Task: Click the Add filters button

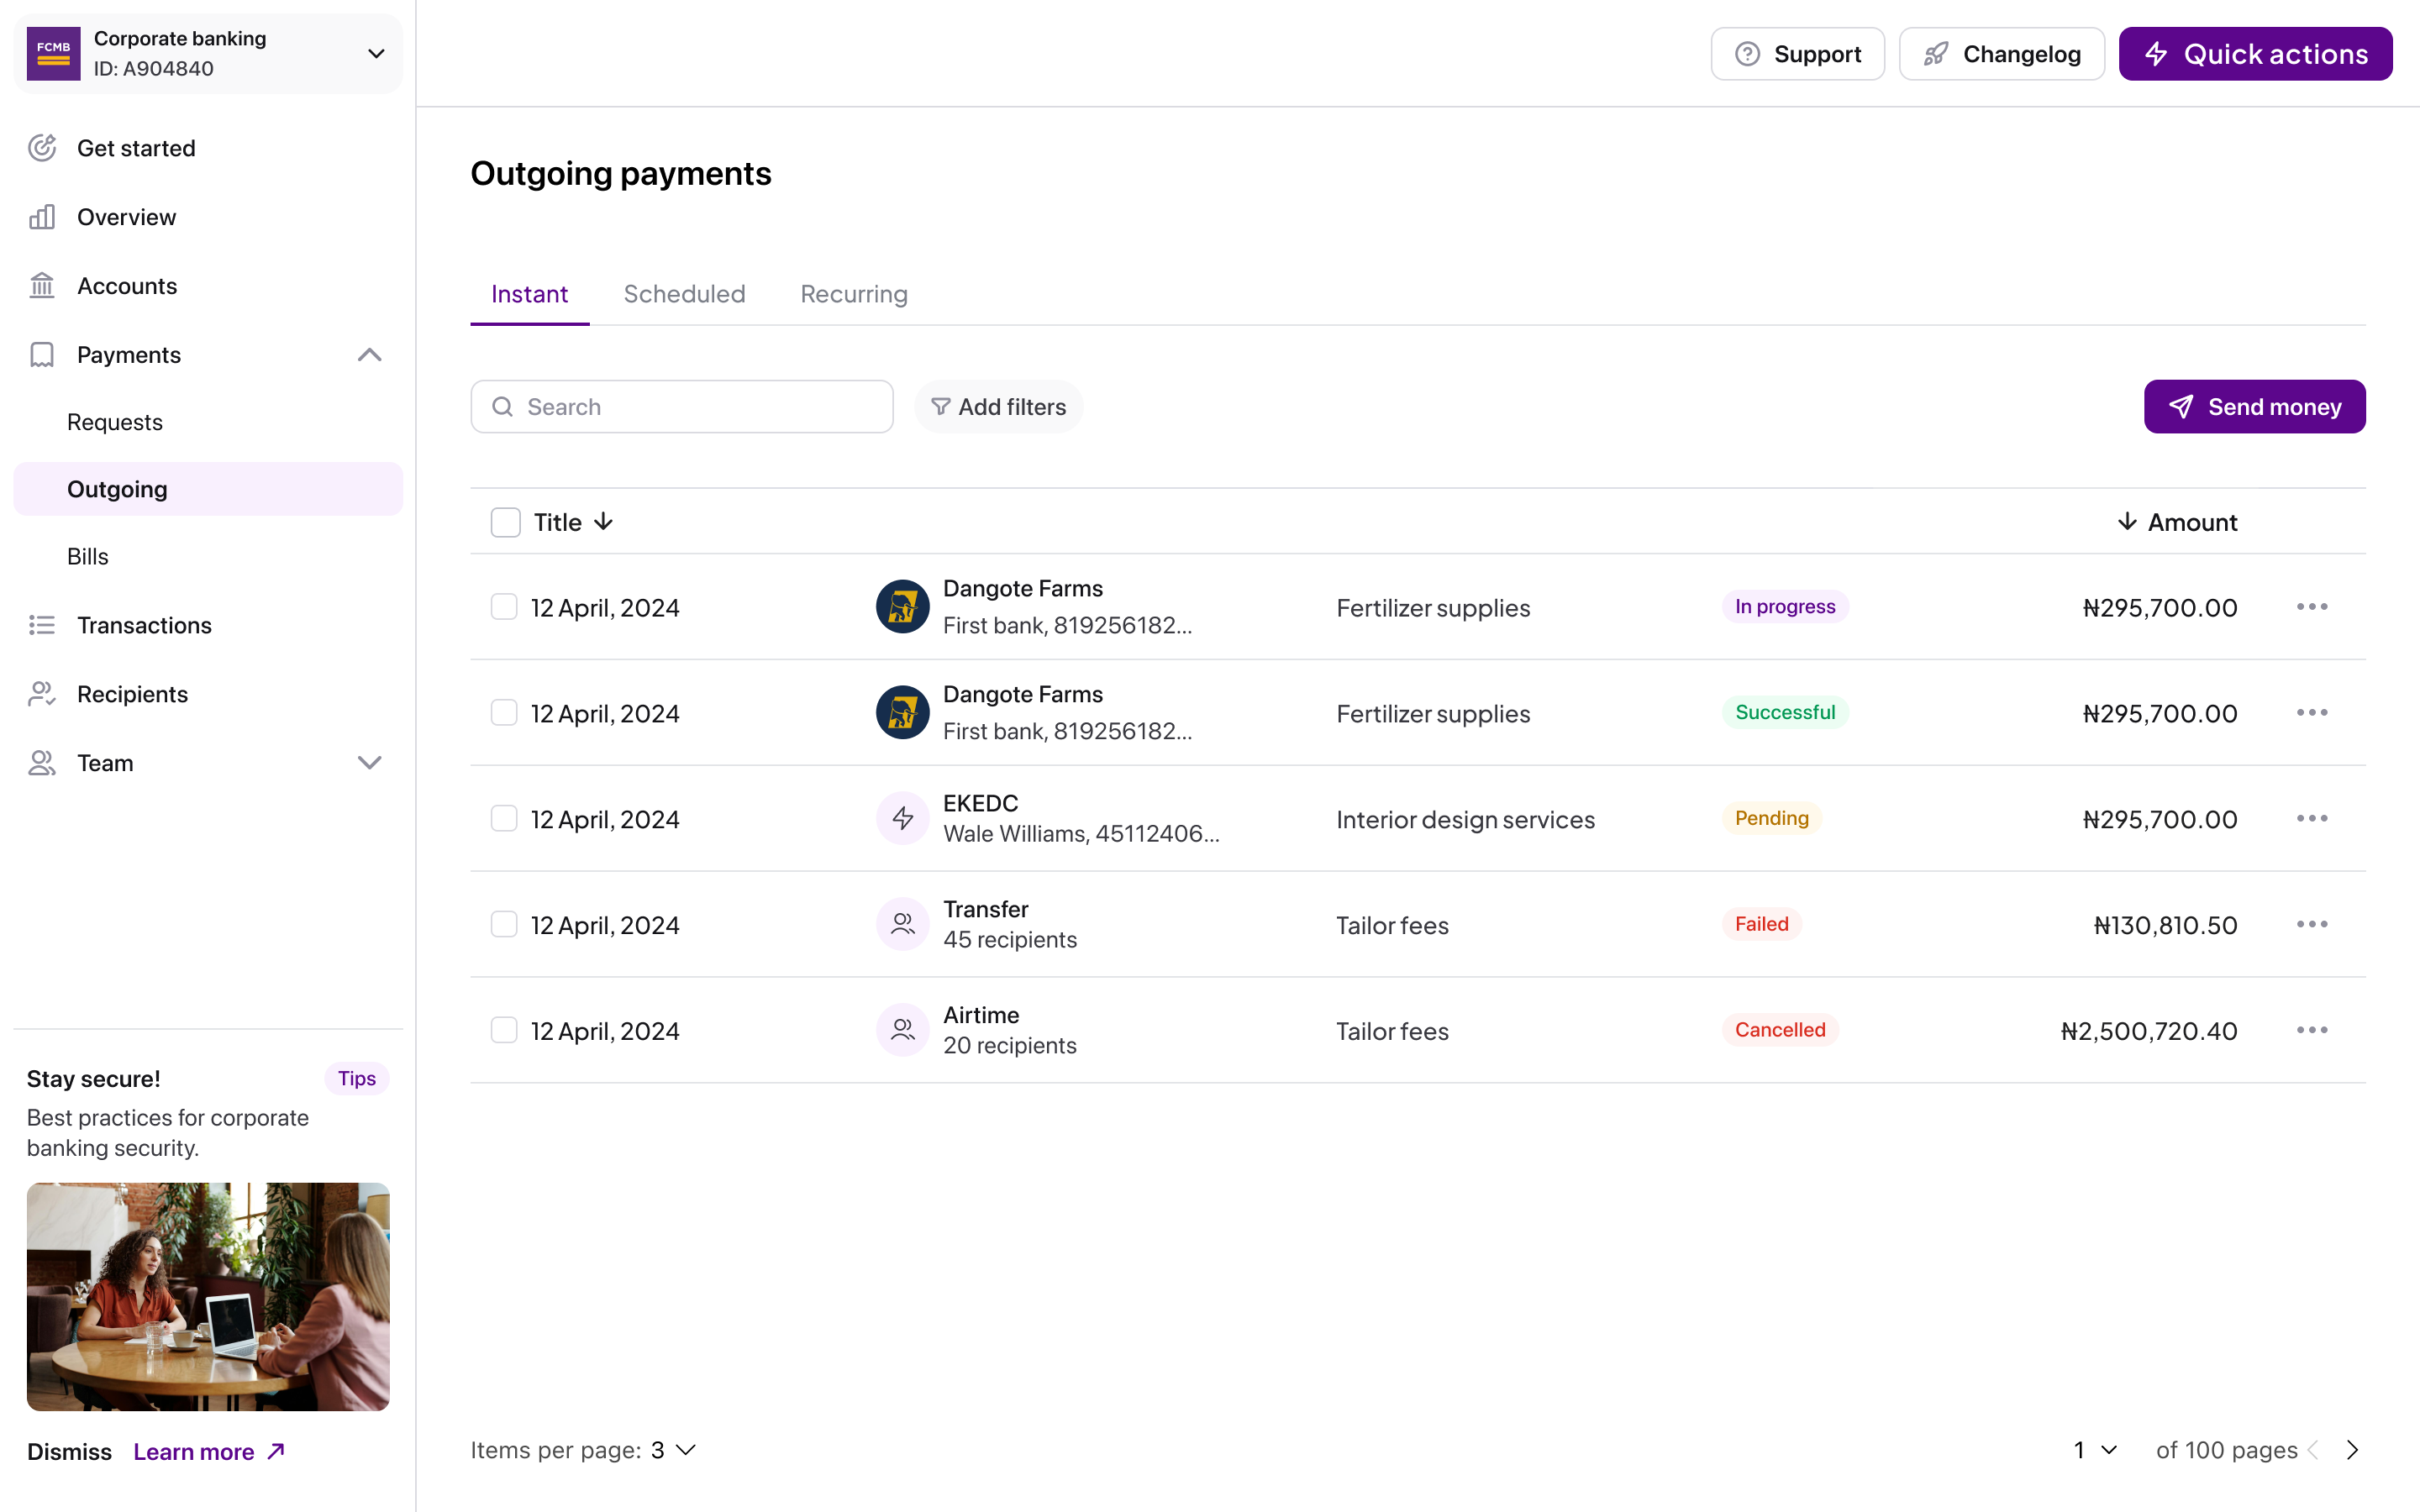Action: pos(999,407)
